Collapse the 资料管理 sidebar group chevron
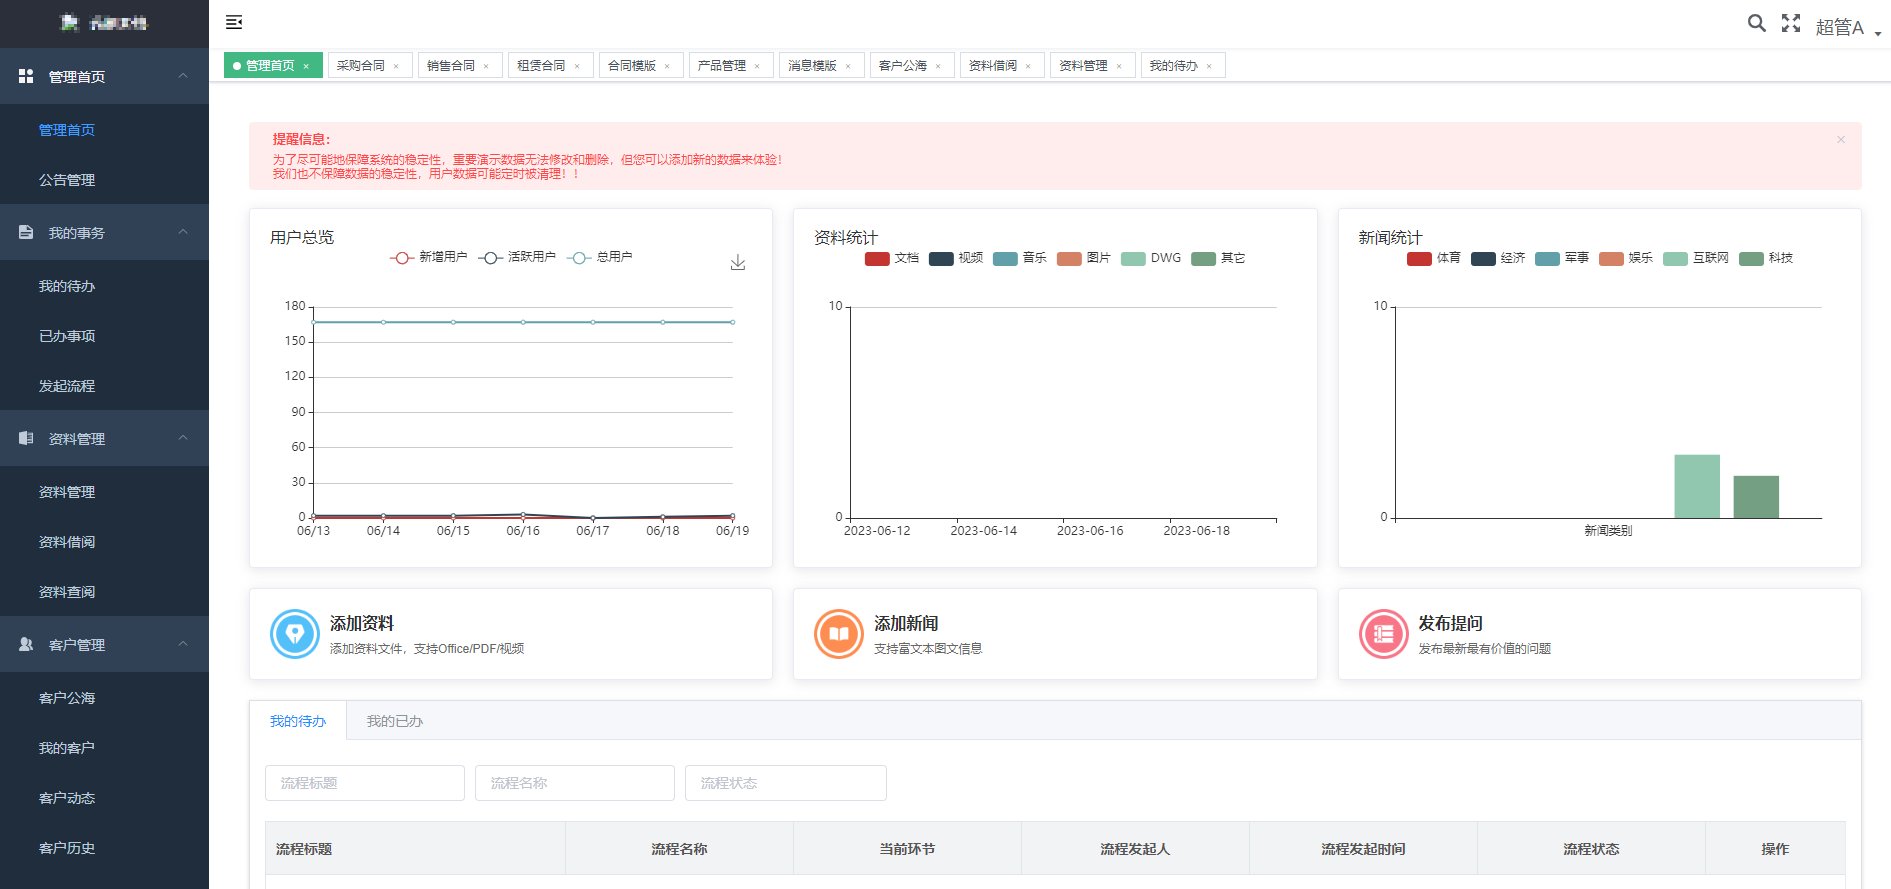 pos(183,438)
